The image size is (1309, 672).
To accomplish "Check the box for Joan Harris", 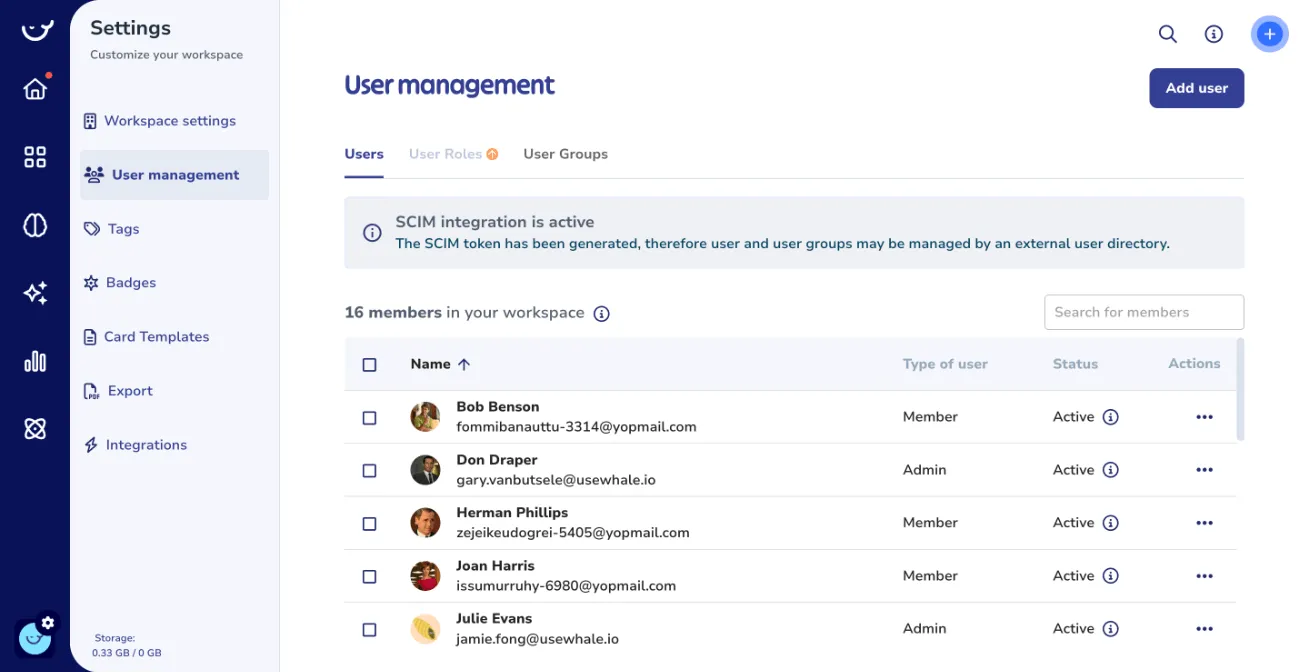I will coord(369,577).
